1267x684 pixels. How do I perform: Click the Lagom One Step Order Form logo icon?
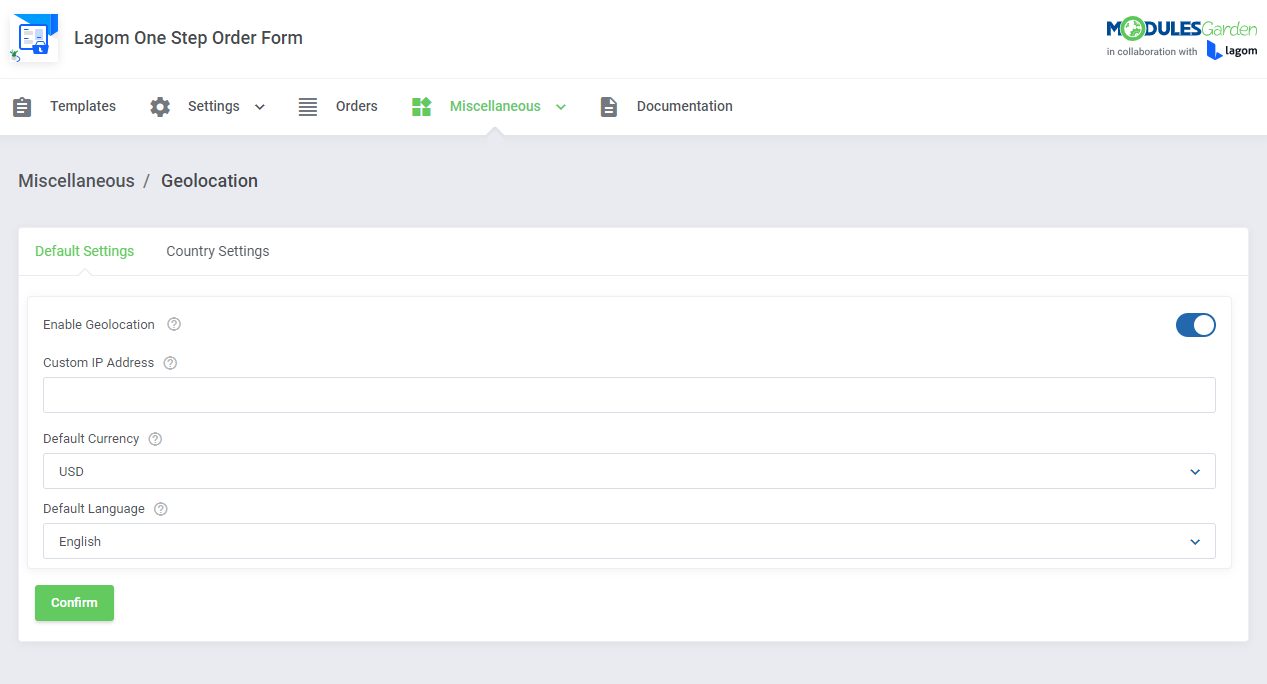[34, 38]
